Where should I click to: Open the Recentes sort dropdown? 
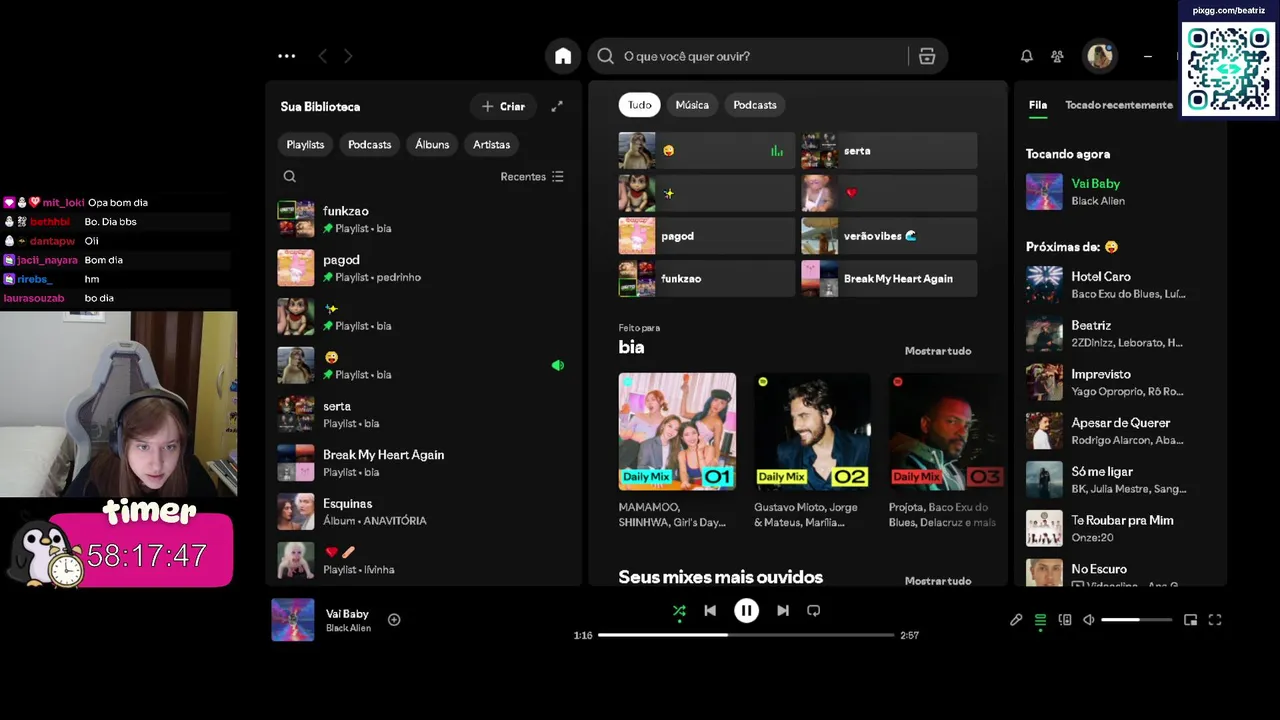532,177
